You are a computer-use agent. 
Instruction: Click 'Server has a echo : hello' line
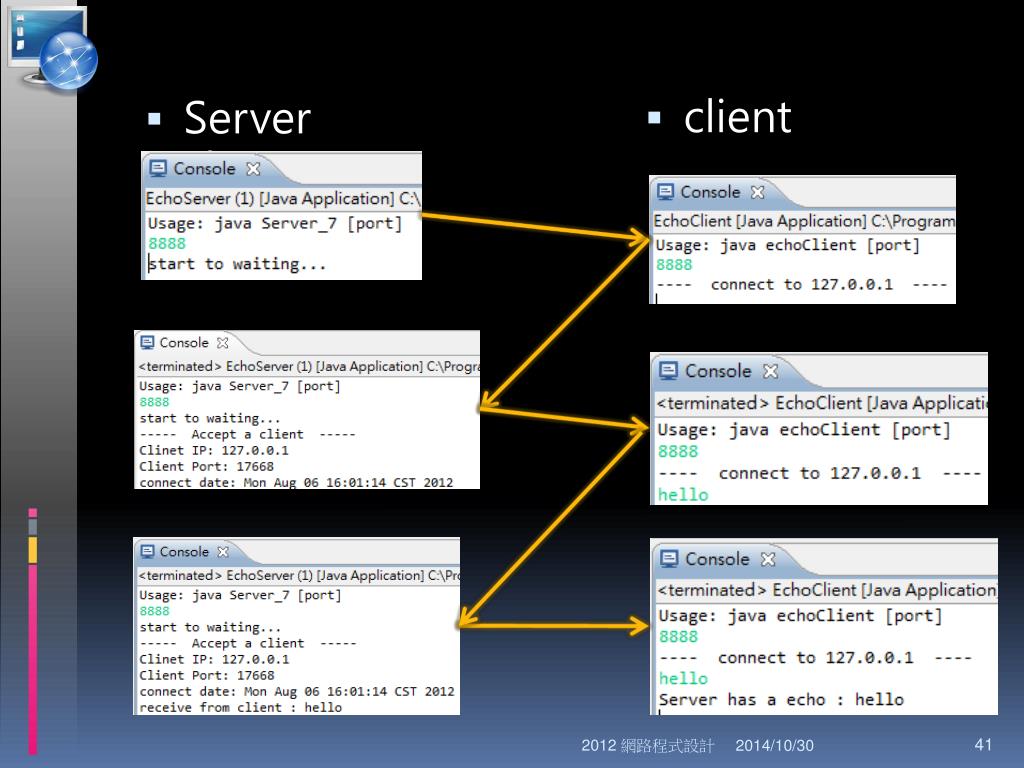pos(781,699)
